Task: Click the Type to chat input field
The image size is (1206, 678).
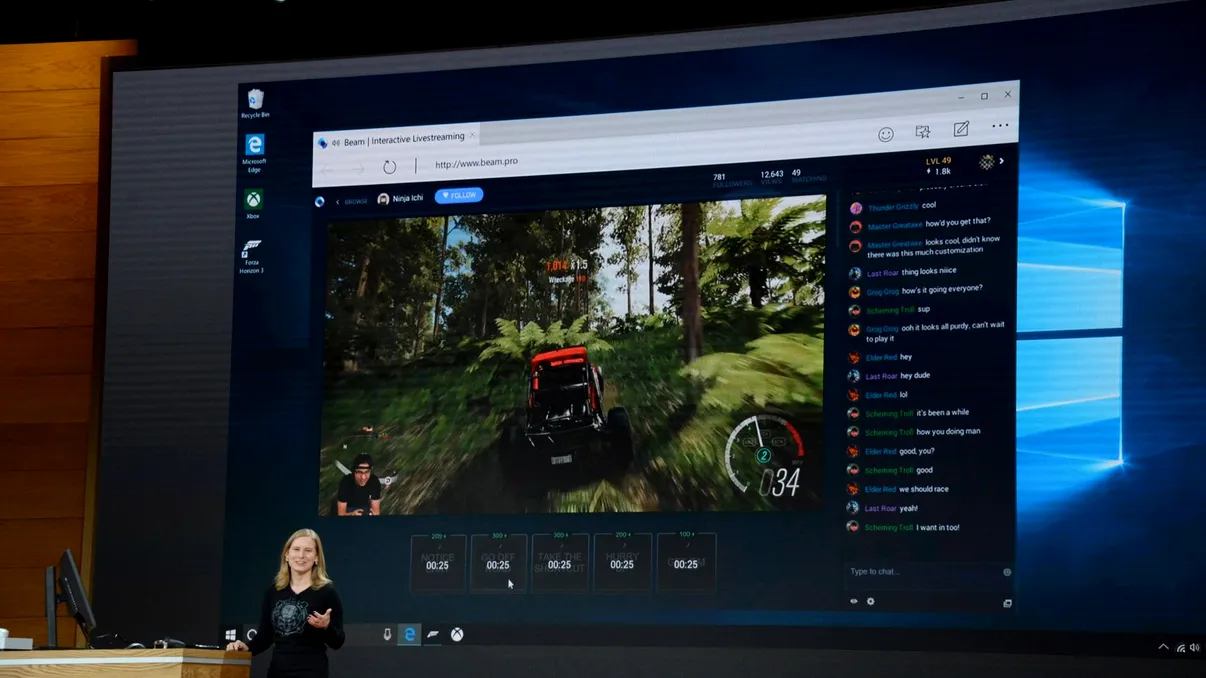Action: [x=900, y=570]
